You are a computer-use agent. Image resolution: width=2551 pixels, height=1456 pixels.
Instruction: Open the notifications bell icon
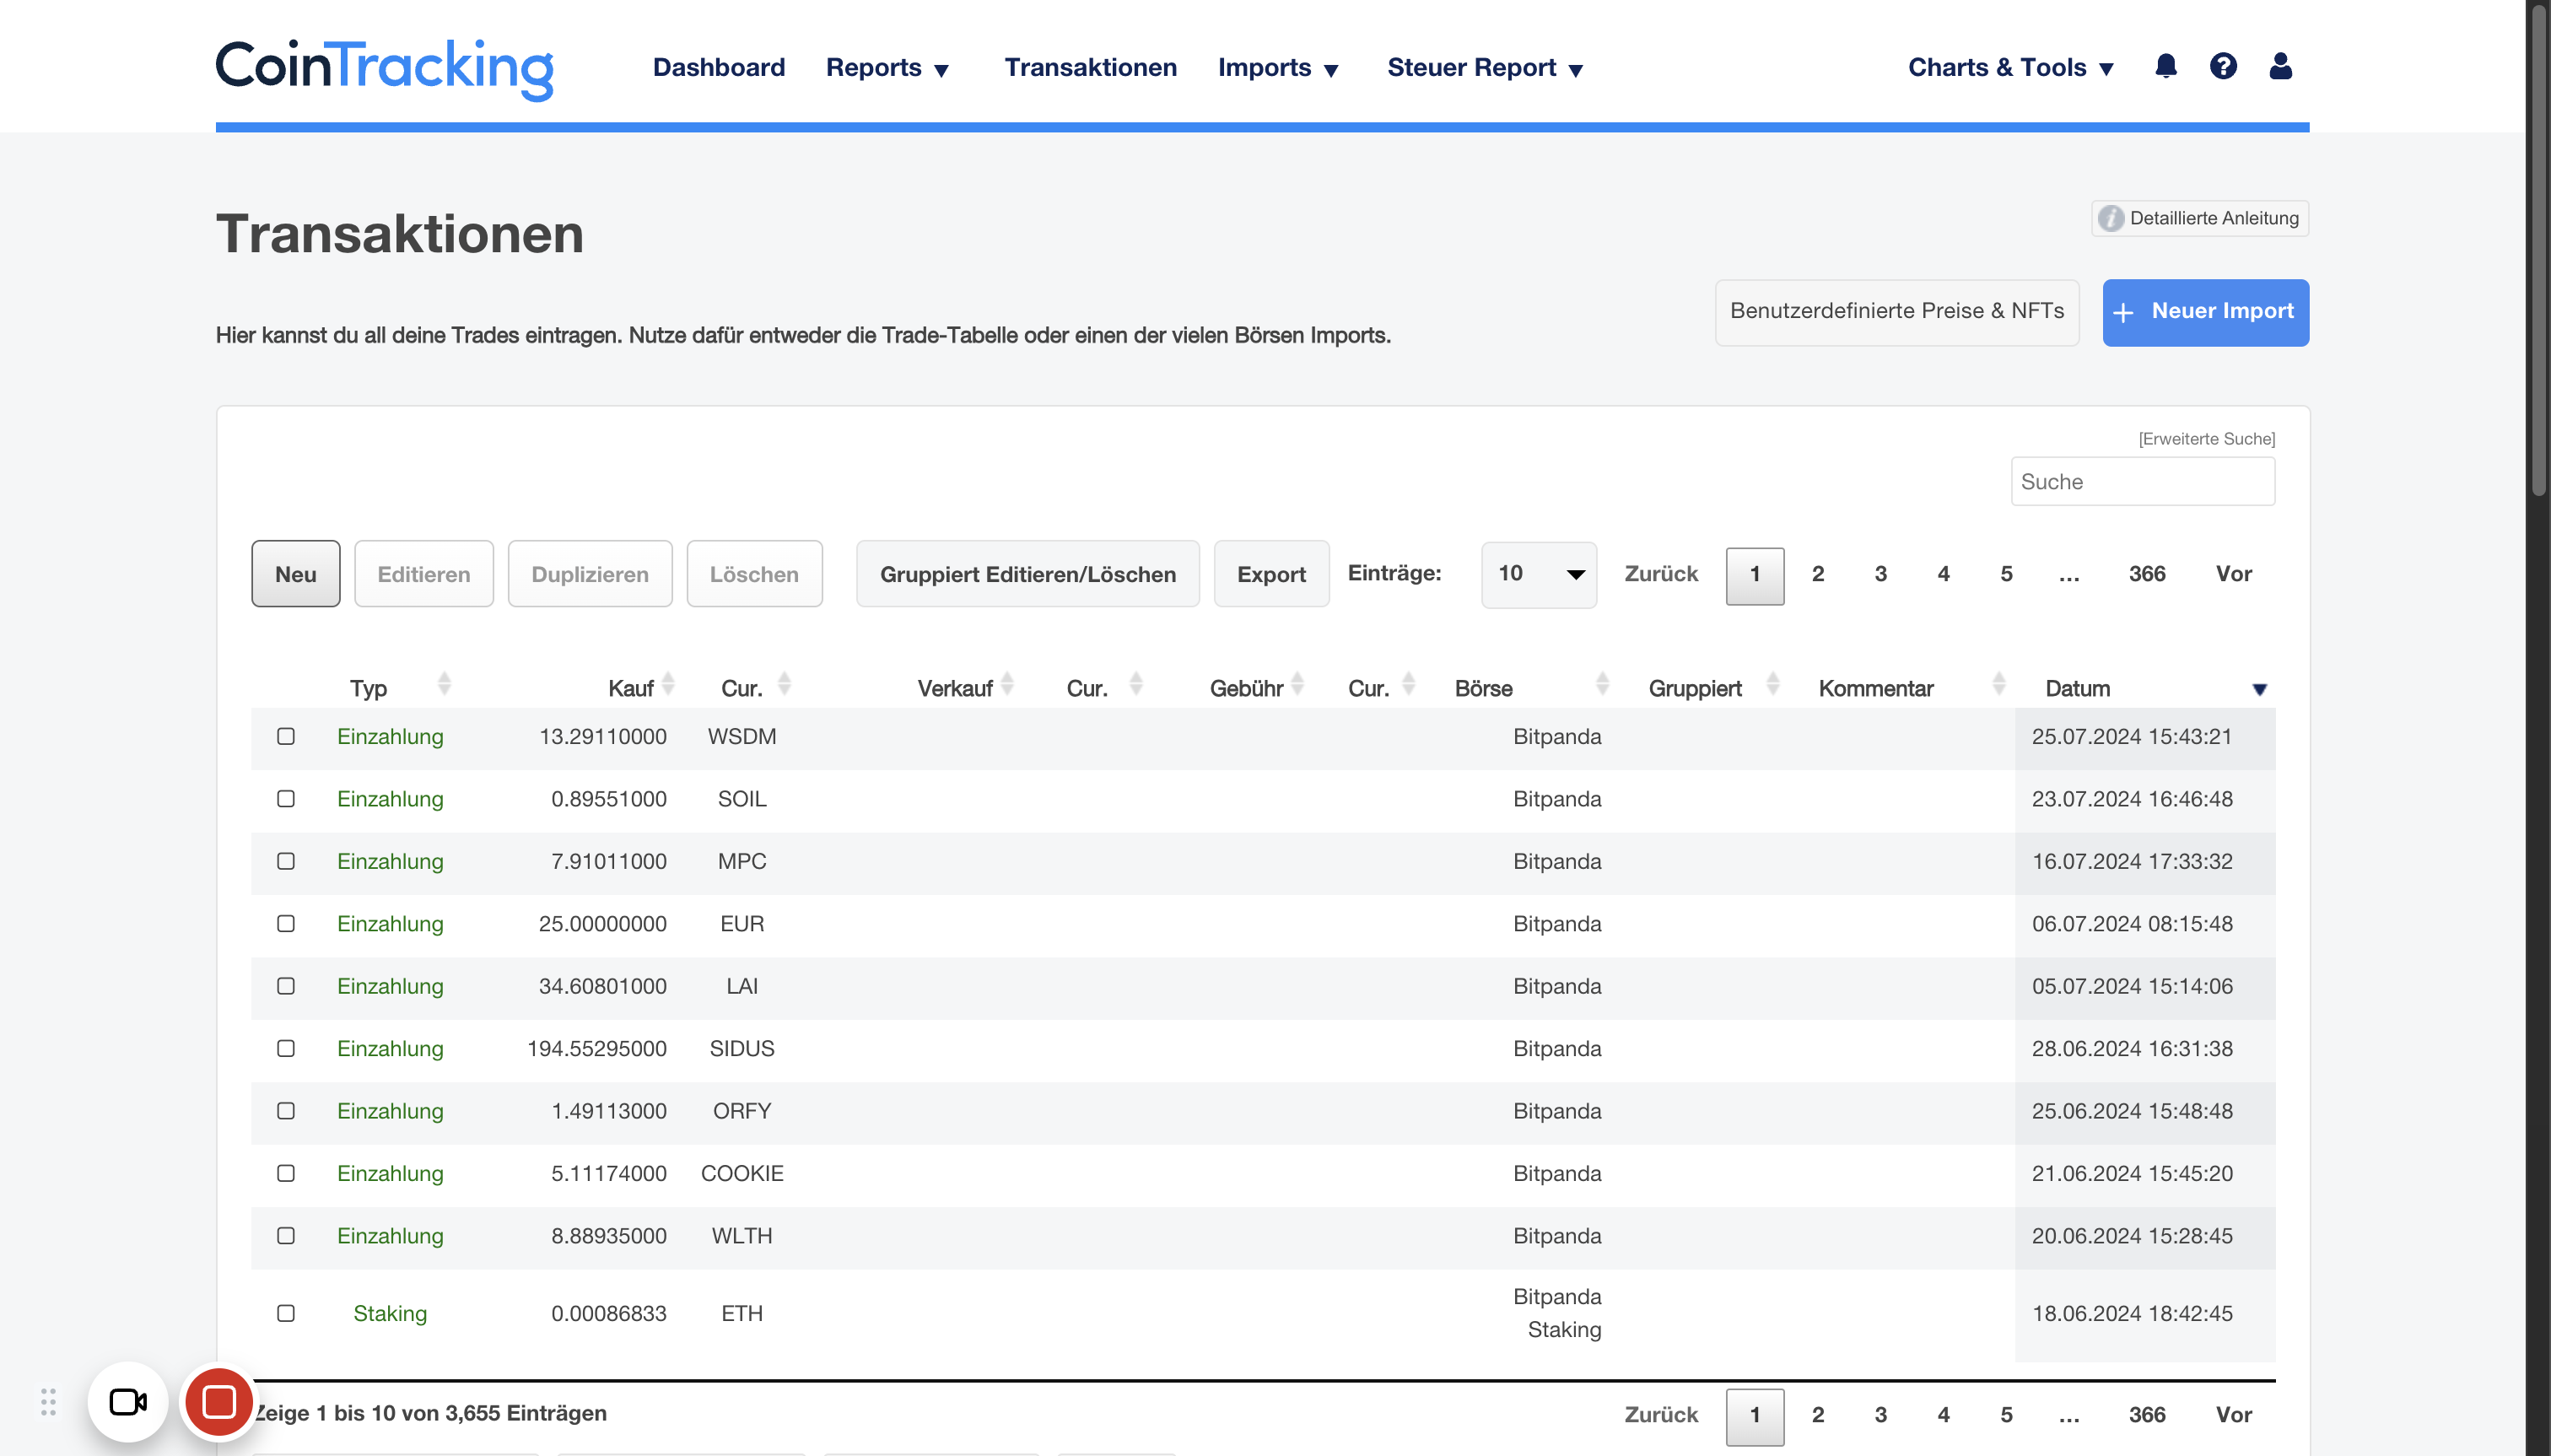click(2166, 66)
